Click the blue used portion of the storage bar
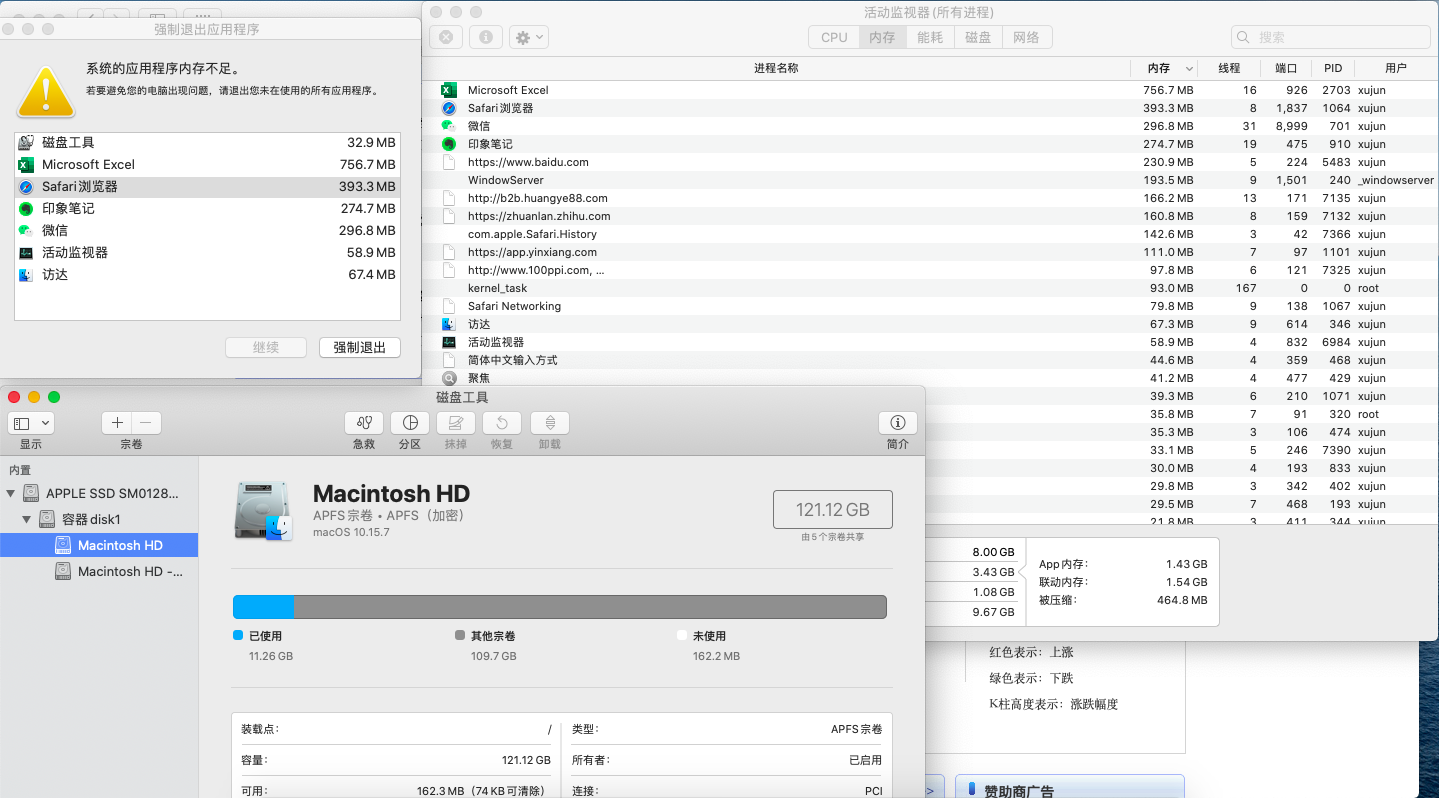This screenshot has height=798, width=1439. pyautogui.click(x=263, y=607)
